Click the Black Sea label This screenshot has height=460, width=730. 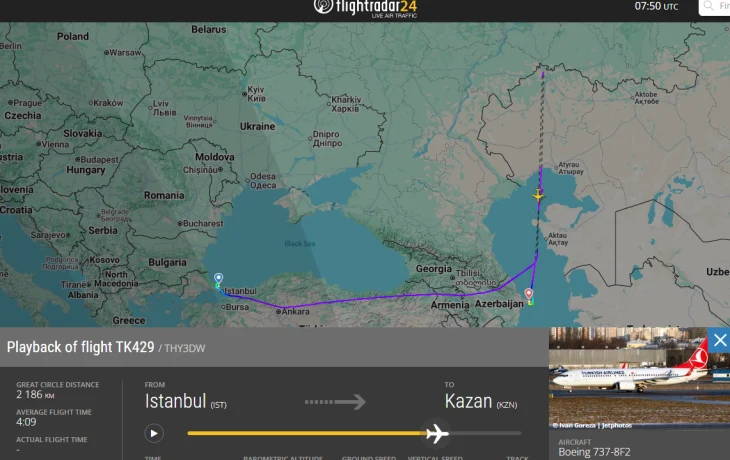(x=300, y=244)
